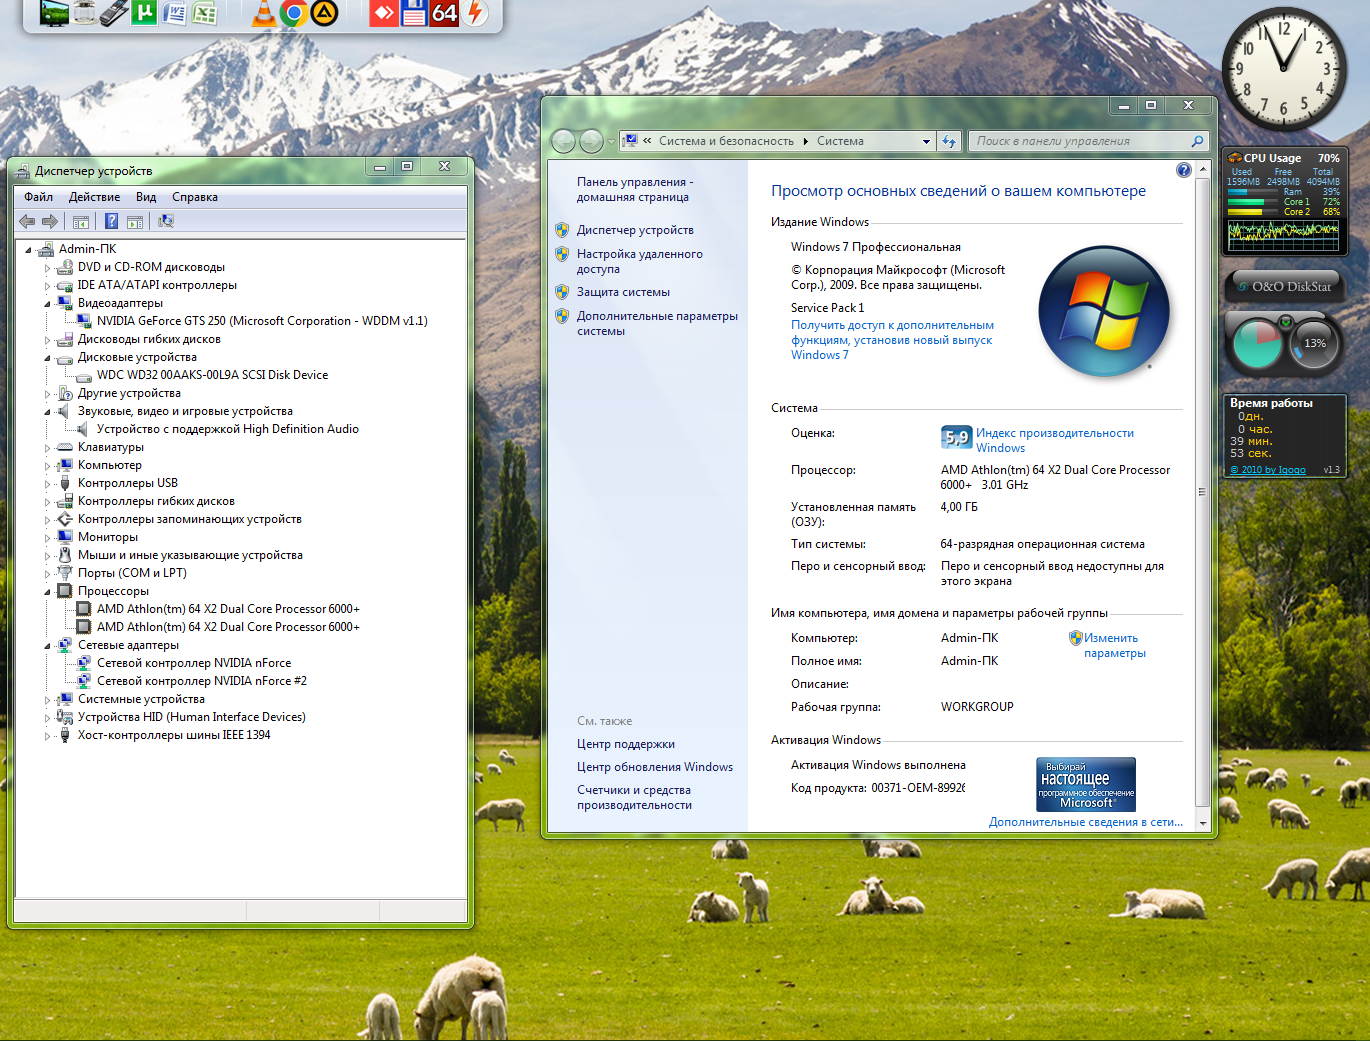This screenshot has height=1041, width=1370.
Task: Open the address bar history dropdown
Action: (926, 141)
